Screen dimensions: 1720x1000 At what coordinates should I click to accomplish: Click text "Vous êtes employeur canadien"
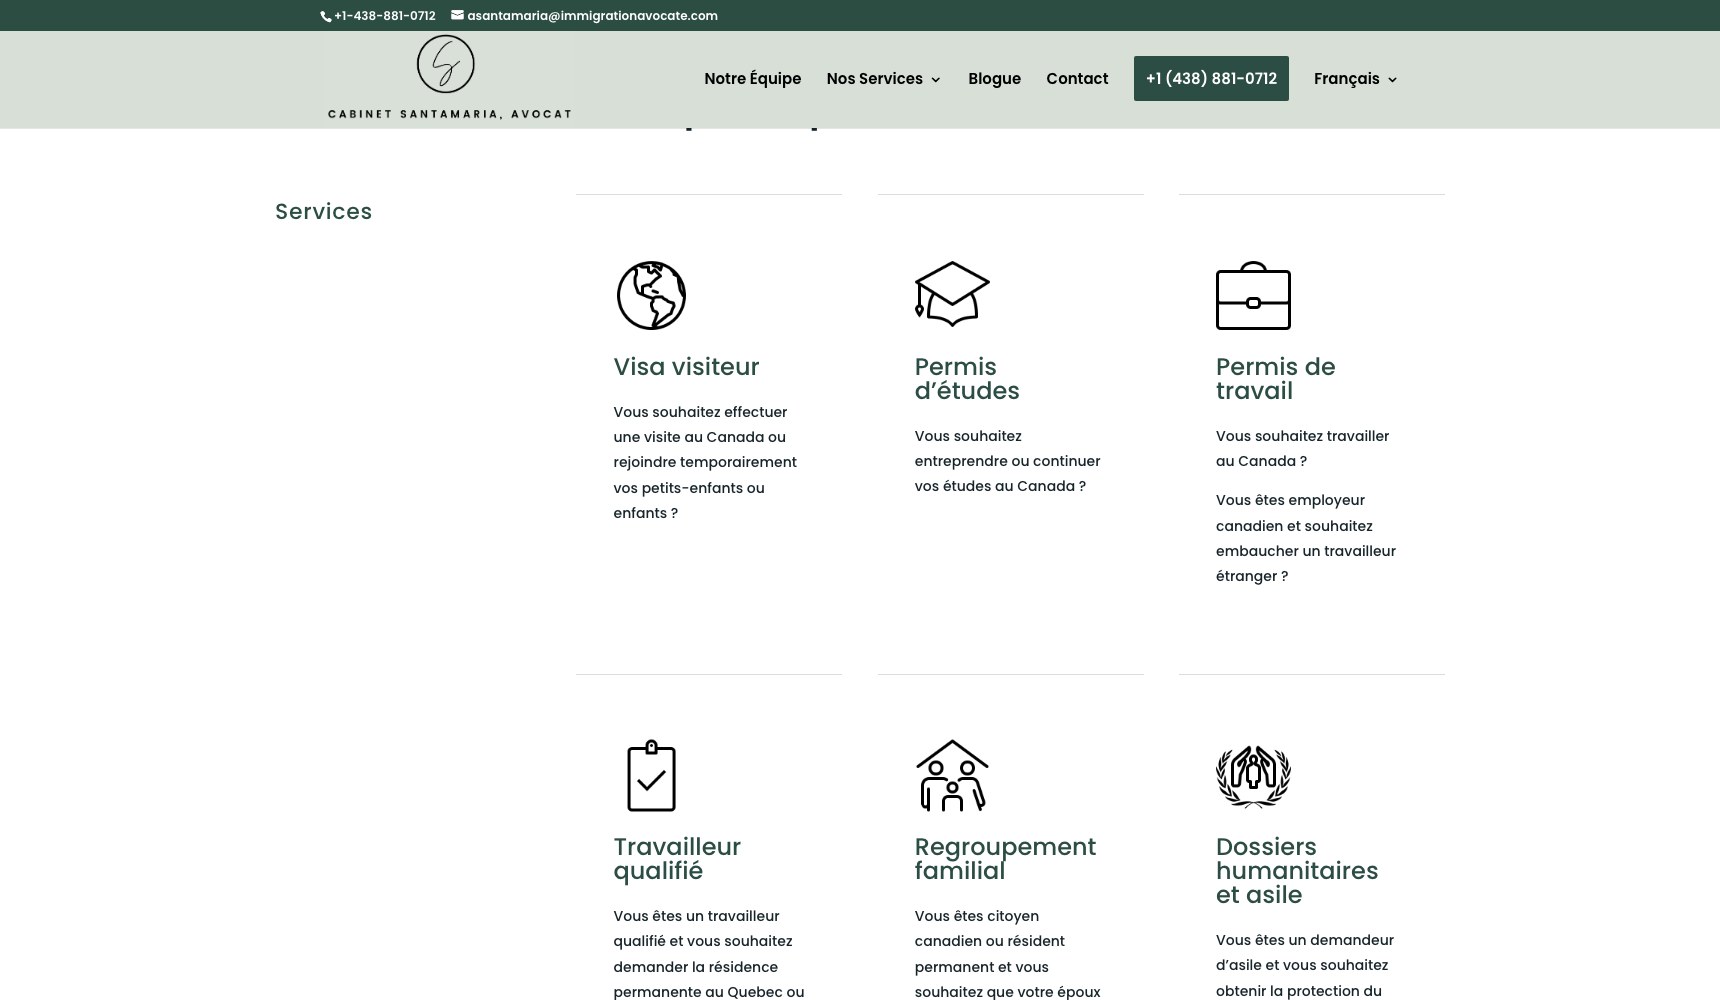click(1290, 513)
